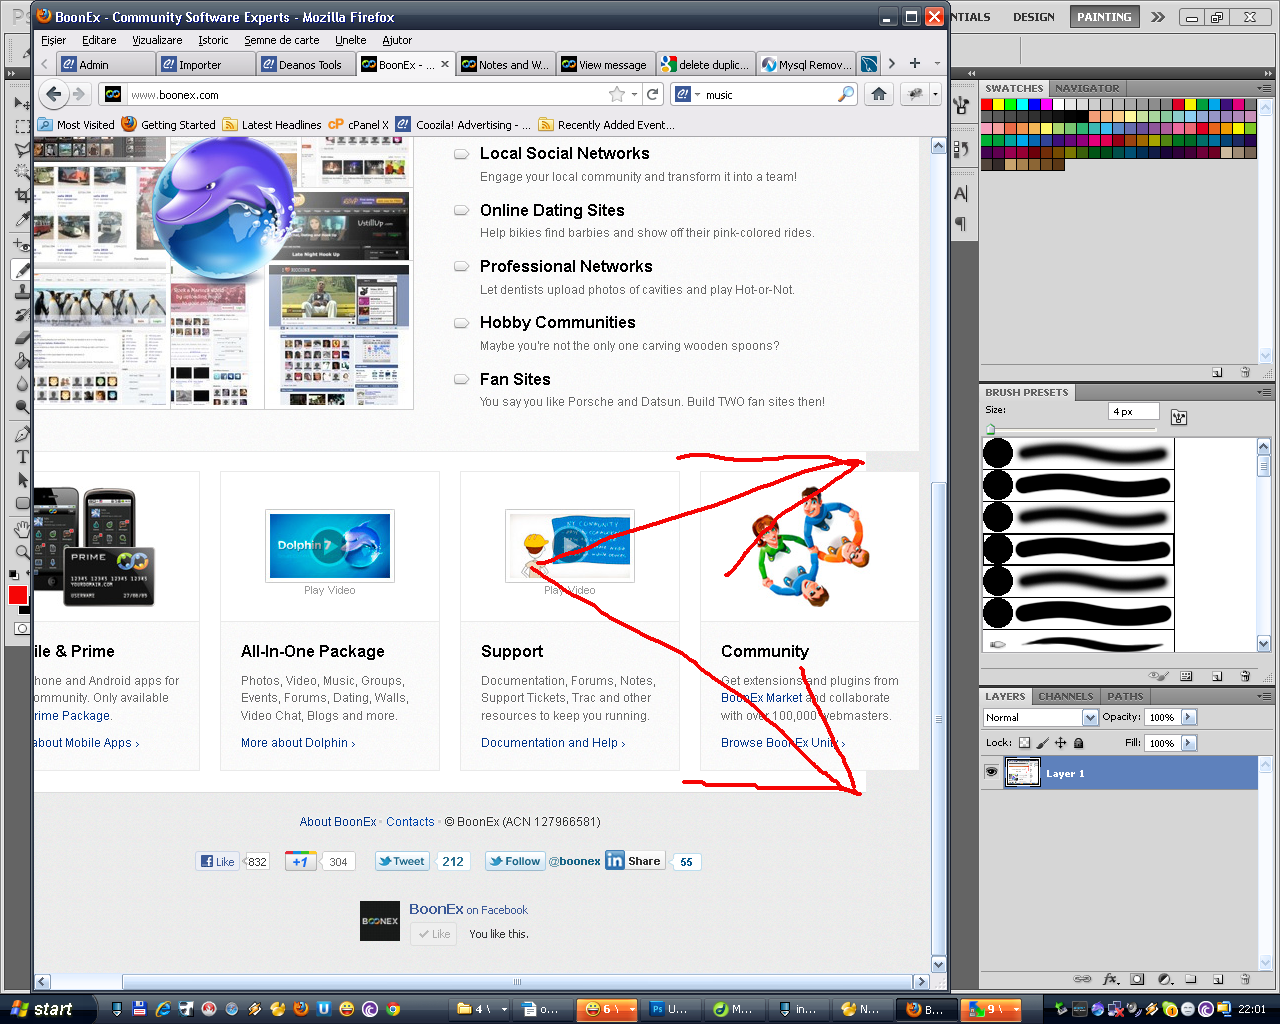Select the Hand tool

pos(22,528)
